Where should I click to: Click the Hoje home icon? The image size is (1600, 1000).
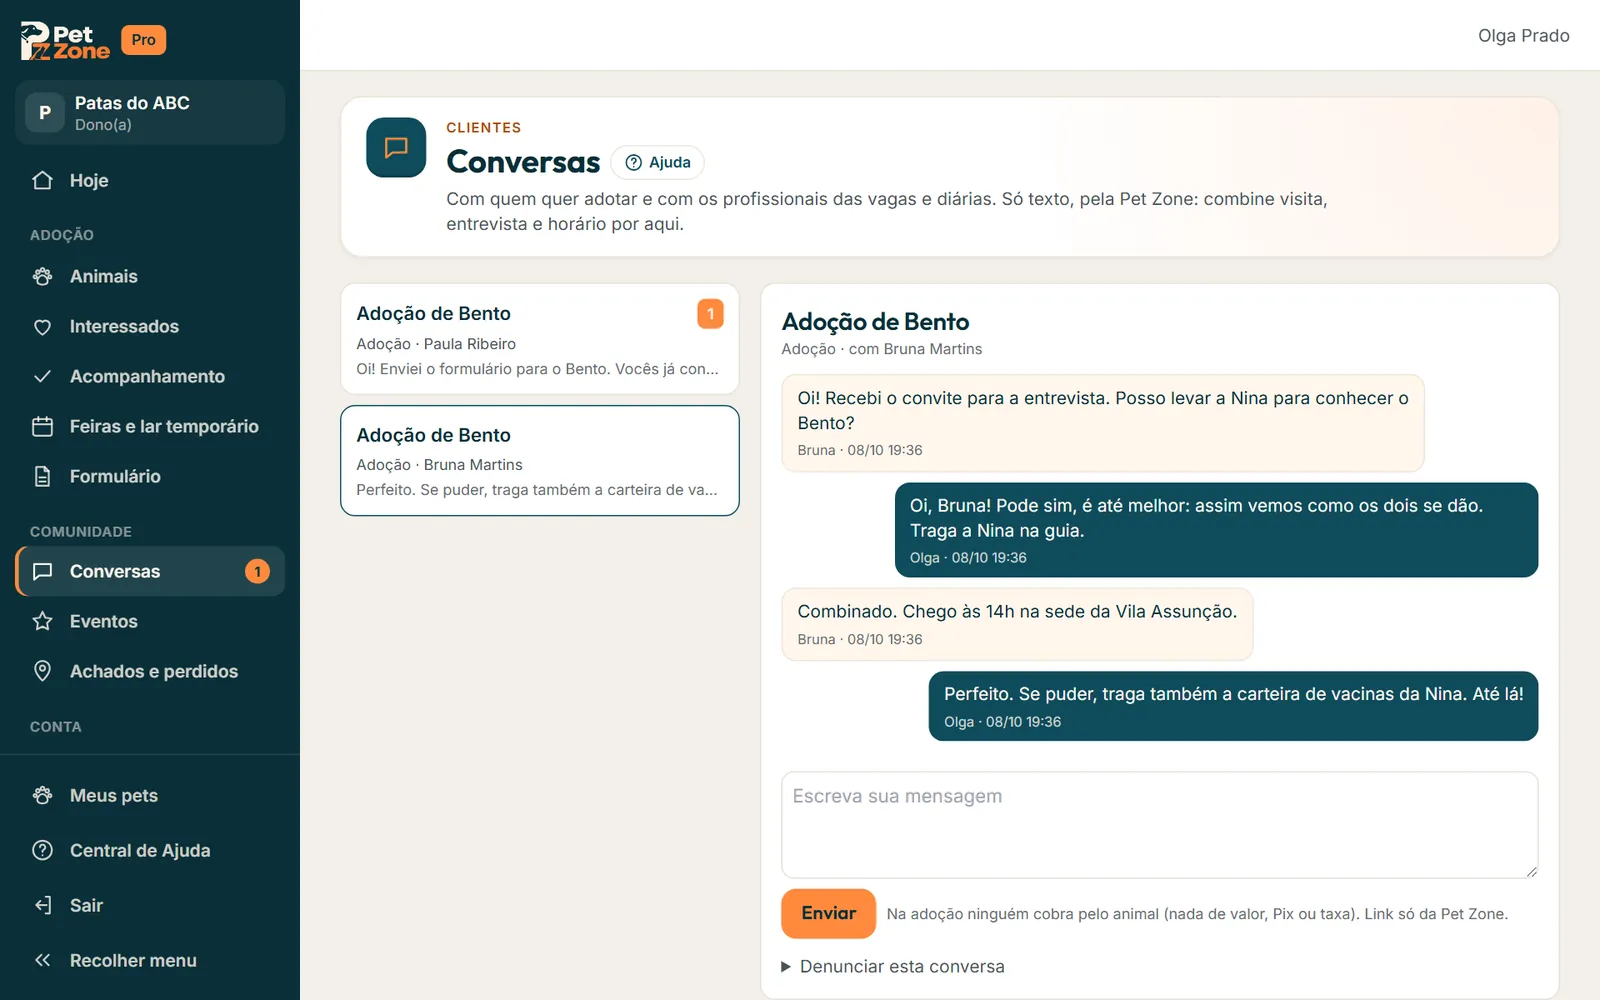(x=42, y=181)
